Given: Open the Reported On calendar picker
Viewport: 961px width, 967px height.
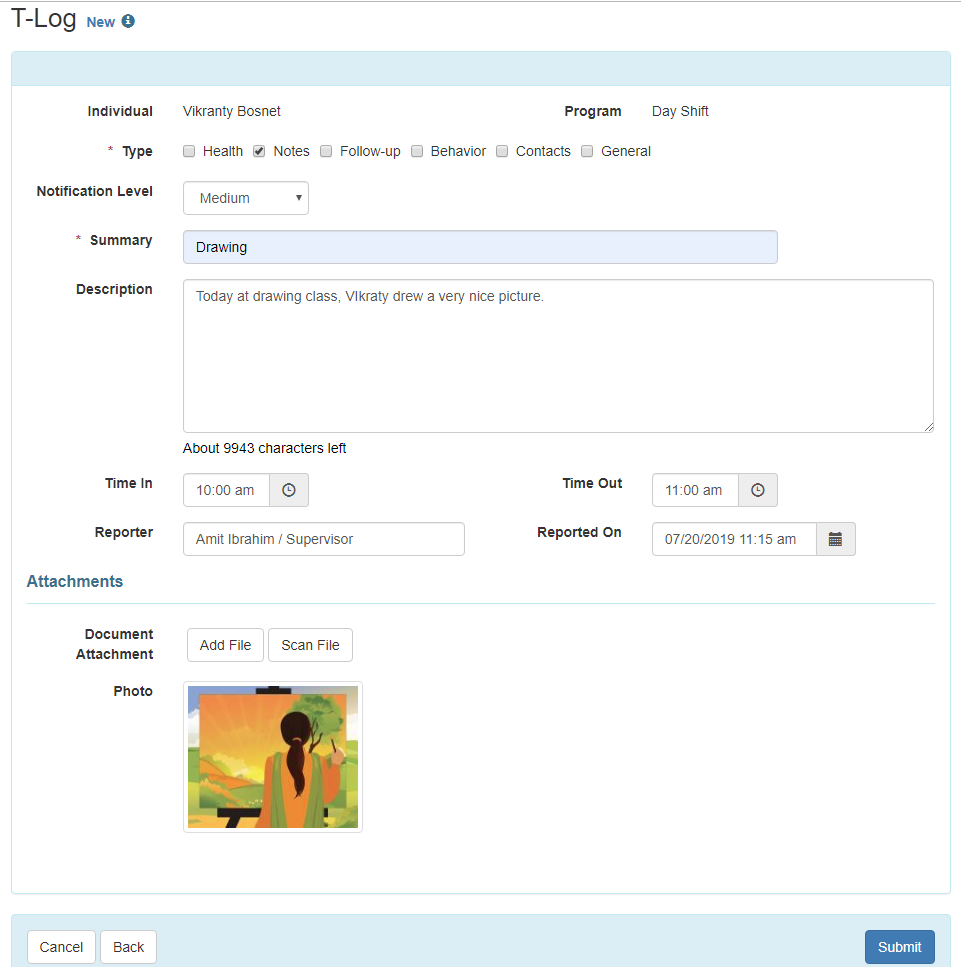Looking at the screenshot, I should point(835,539).
